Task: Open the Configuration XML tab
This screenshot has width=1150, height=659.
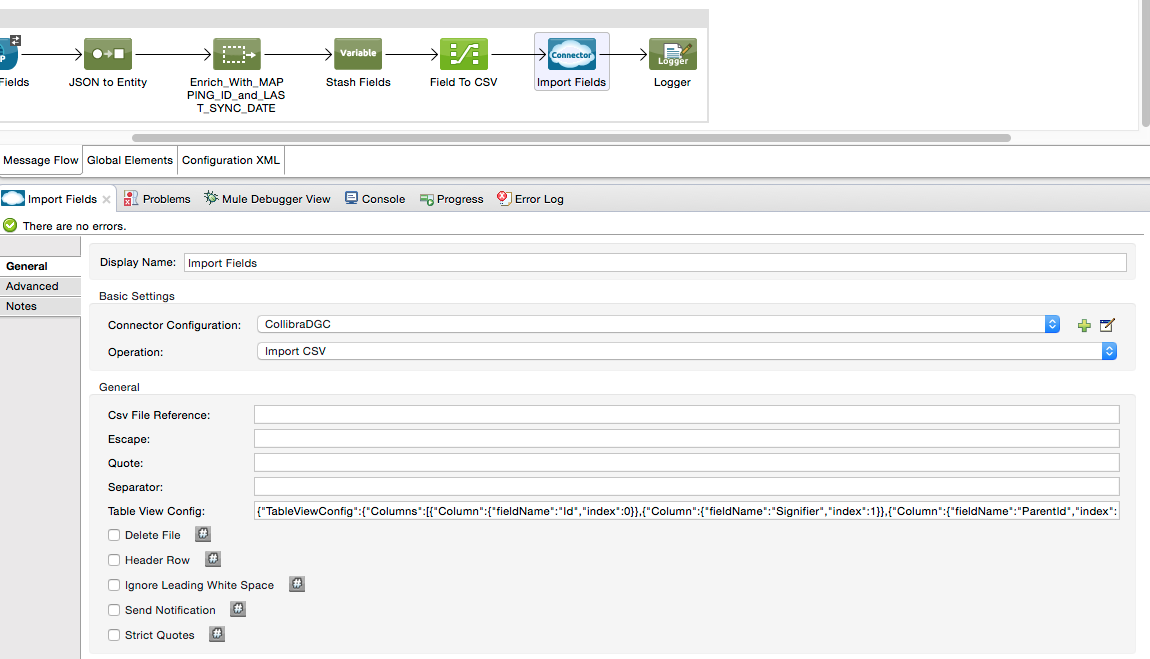Action: [232, 160]
